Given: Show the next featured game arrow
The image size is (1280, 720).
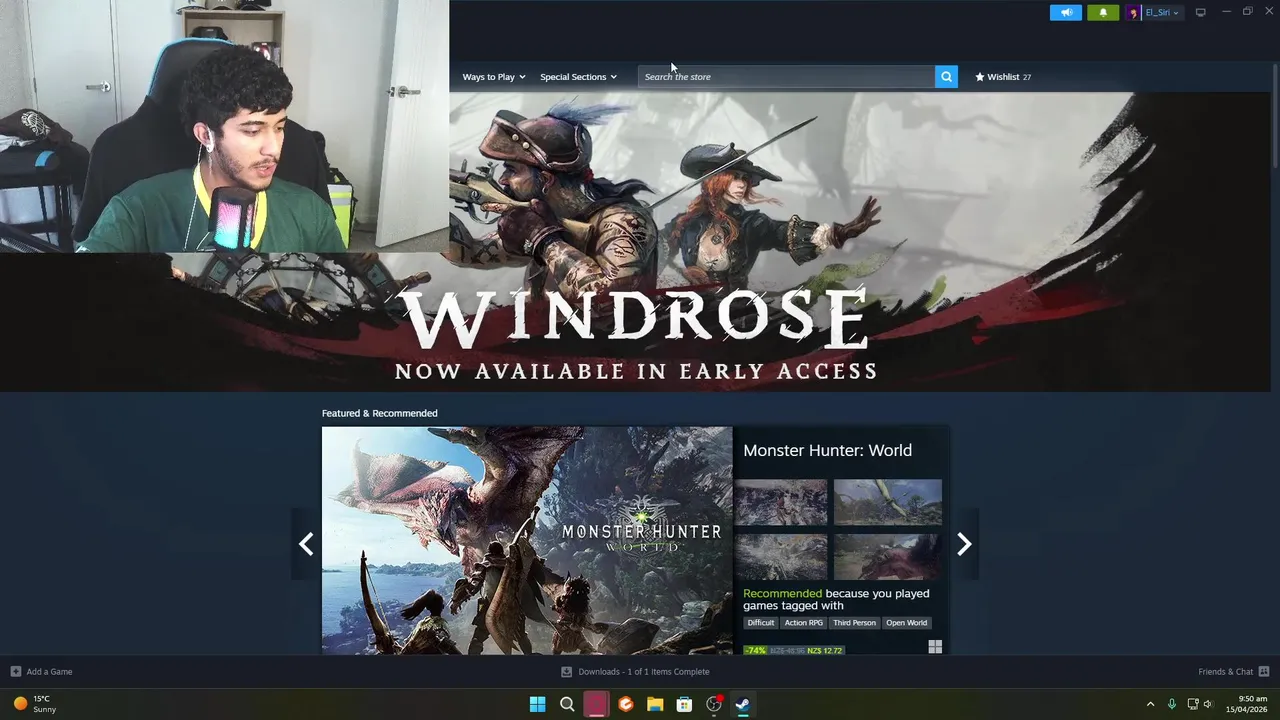Looking at the screenshot, I should [964, 544].
